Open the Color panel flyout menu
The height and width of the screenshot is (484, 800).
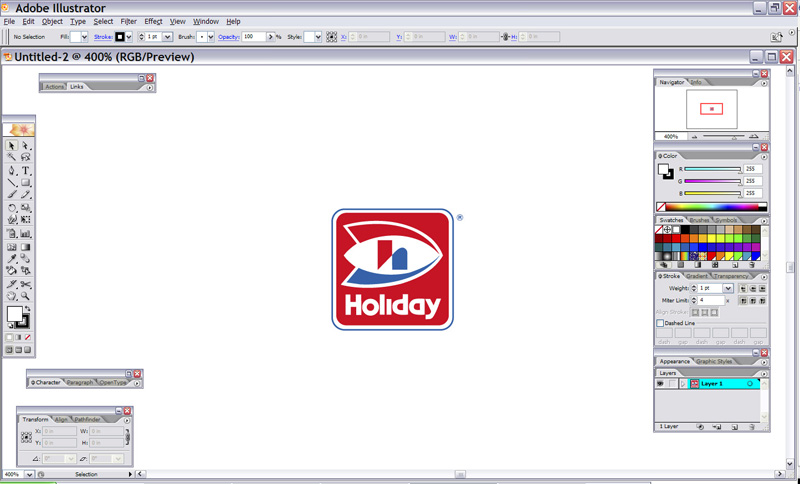coord(764,157)
